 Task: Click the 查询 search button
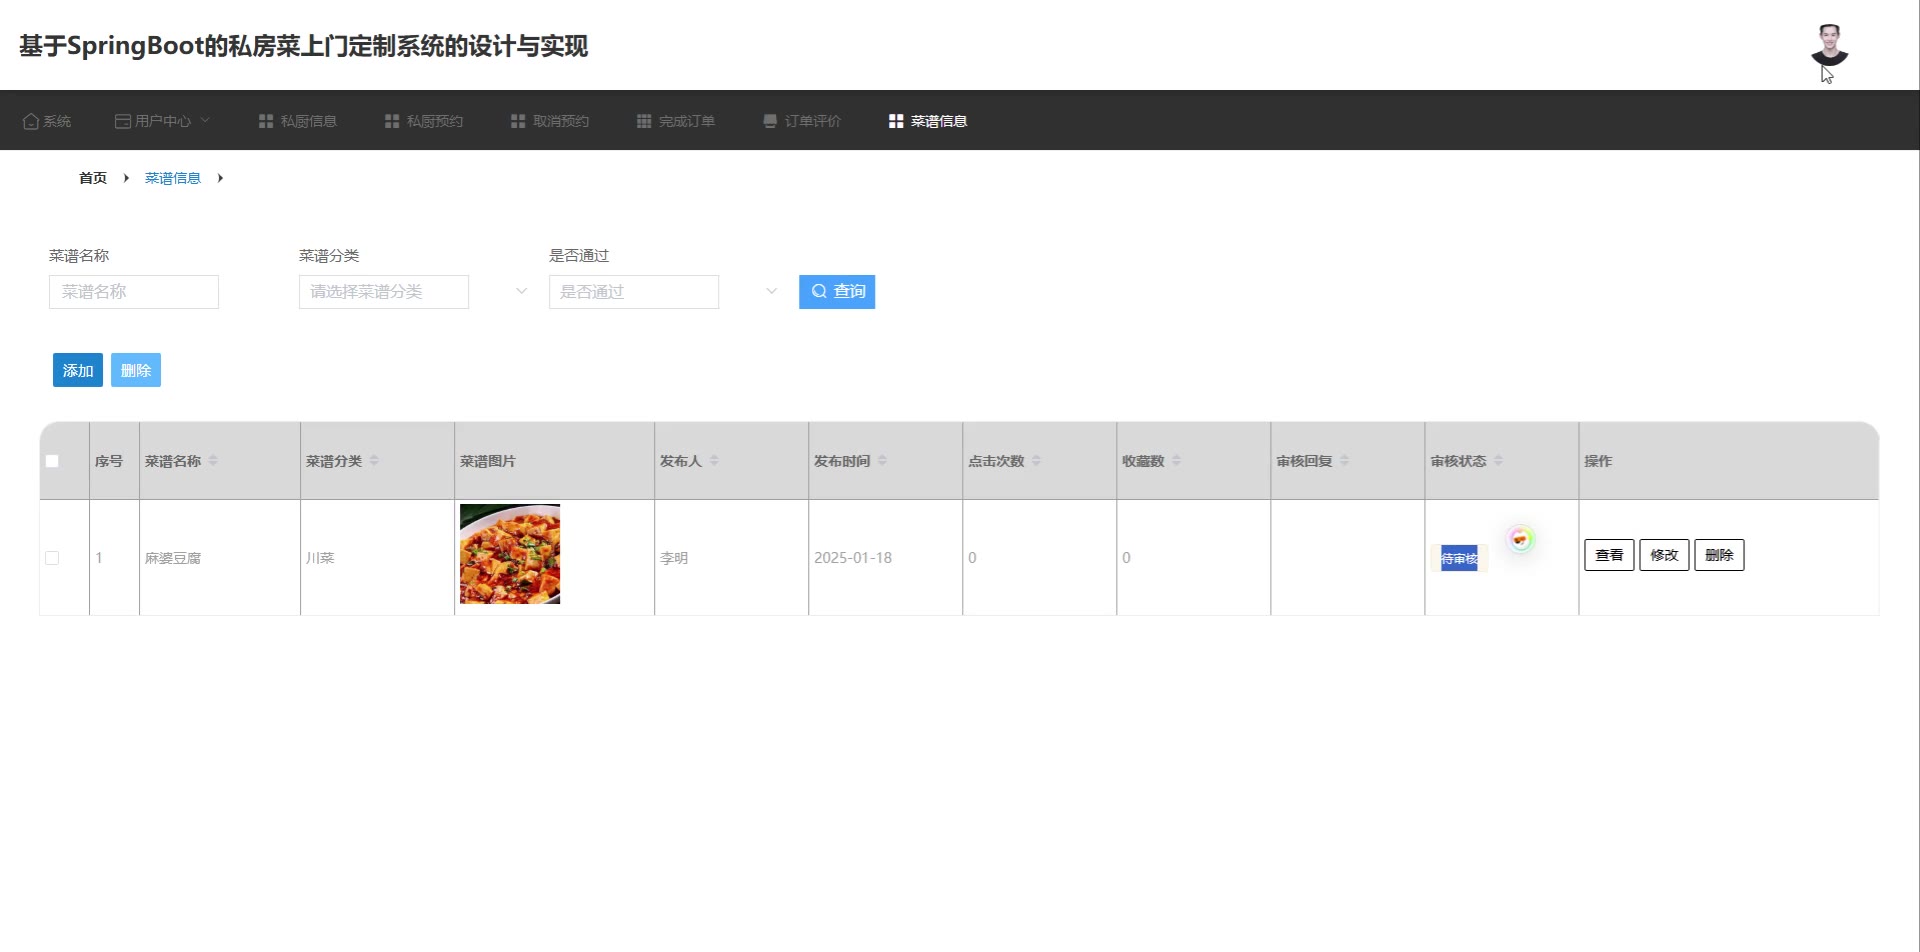click(837, 292)
